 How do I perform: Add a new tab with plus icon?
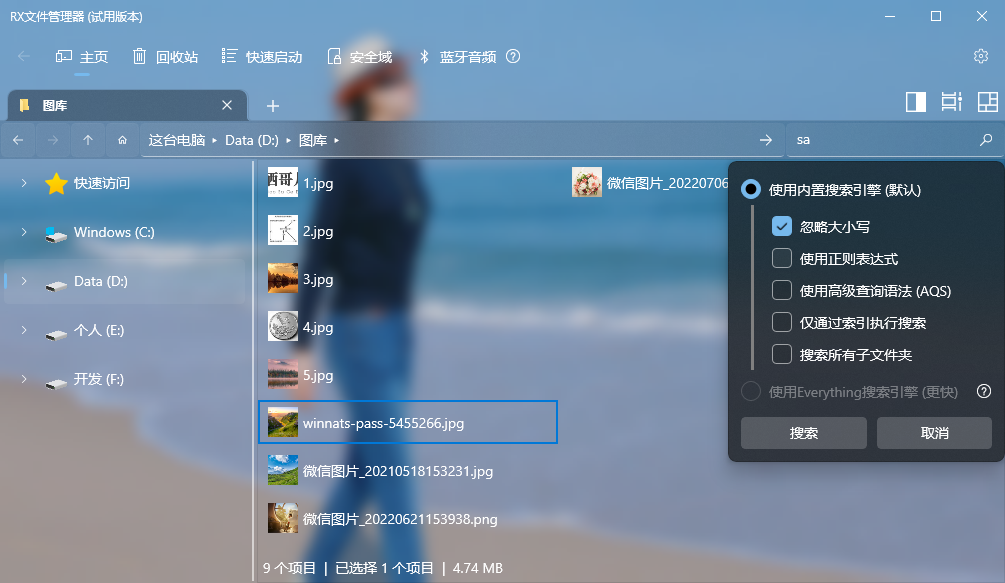[273, 106]
